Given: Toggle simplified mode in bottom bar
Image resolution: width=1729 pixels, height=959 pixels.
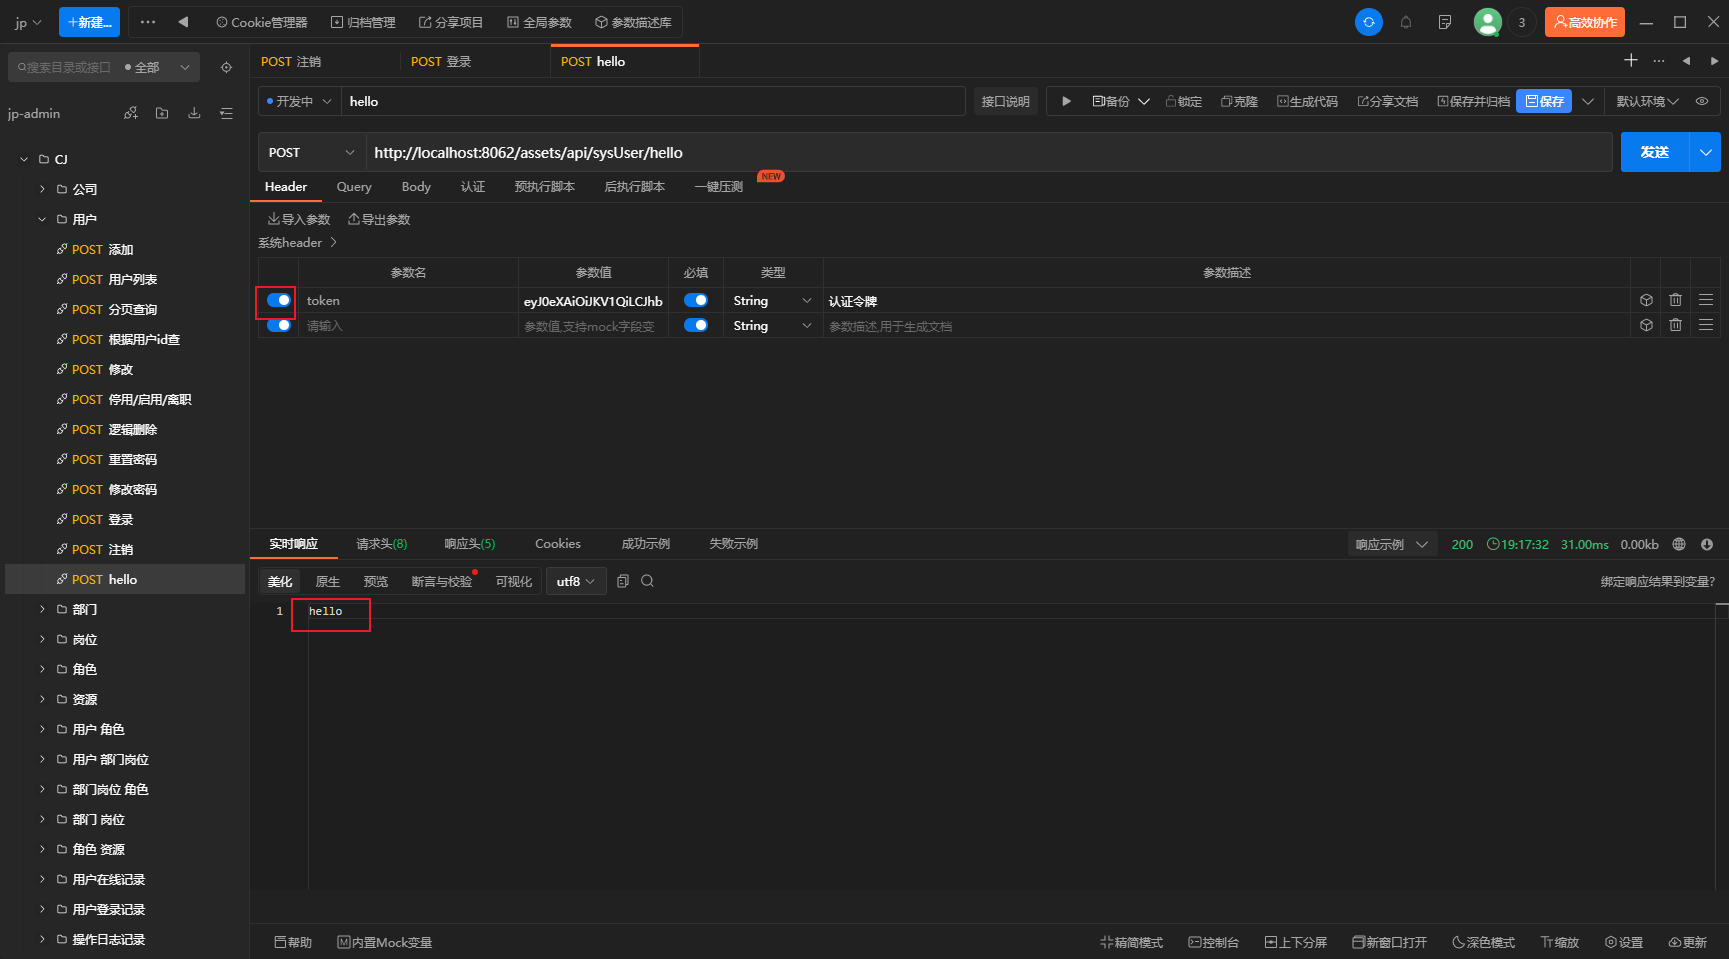Looking at the screenshot, I should click(x=1131, y=942).
